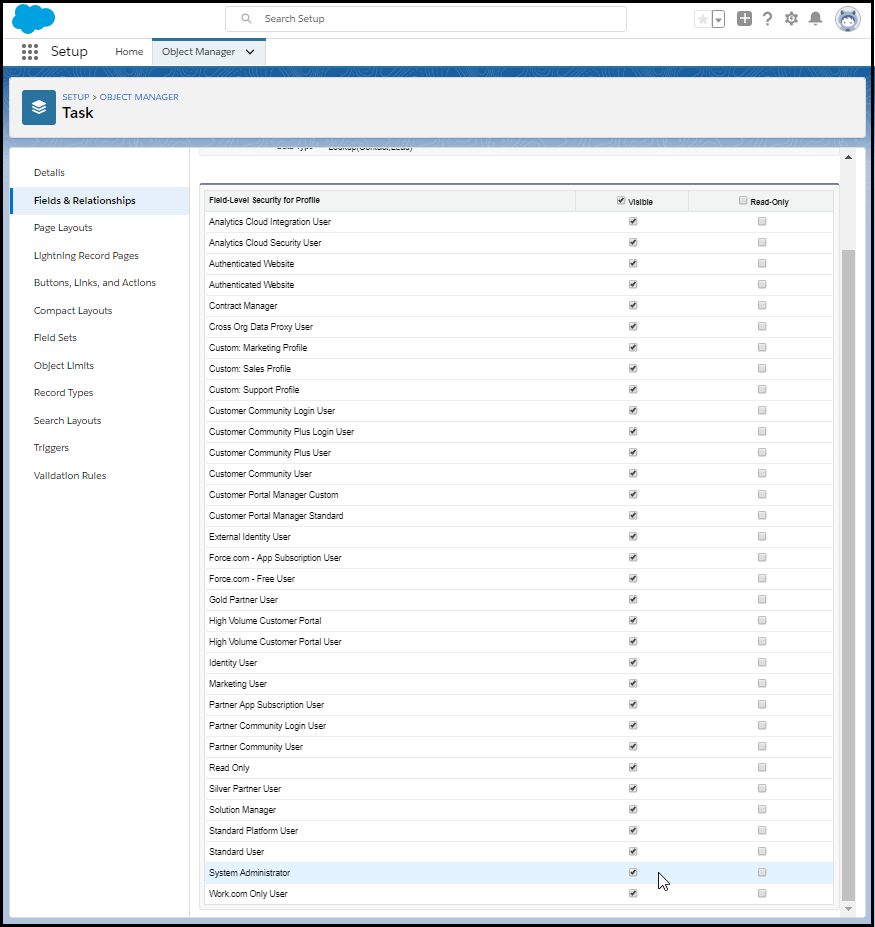
Task: Click the scrollbar down arrow
Action: coord(848,909)
